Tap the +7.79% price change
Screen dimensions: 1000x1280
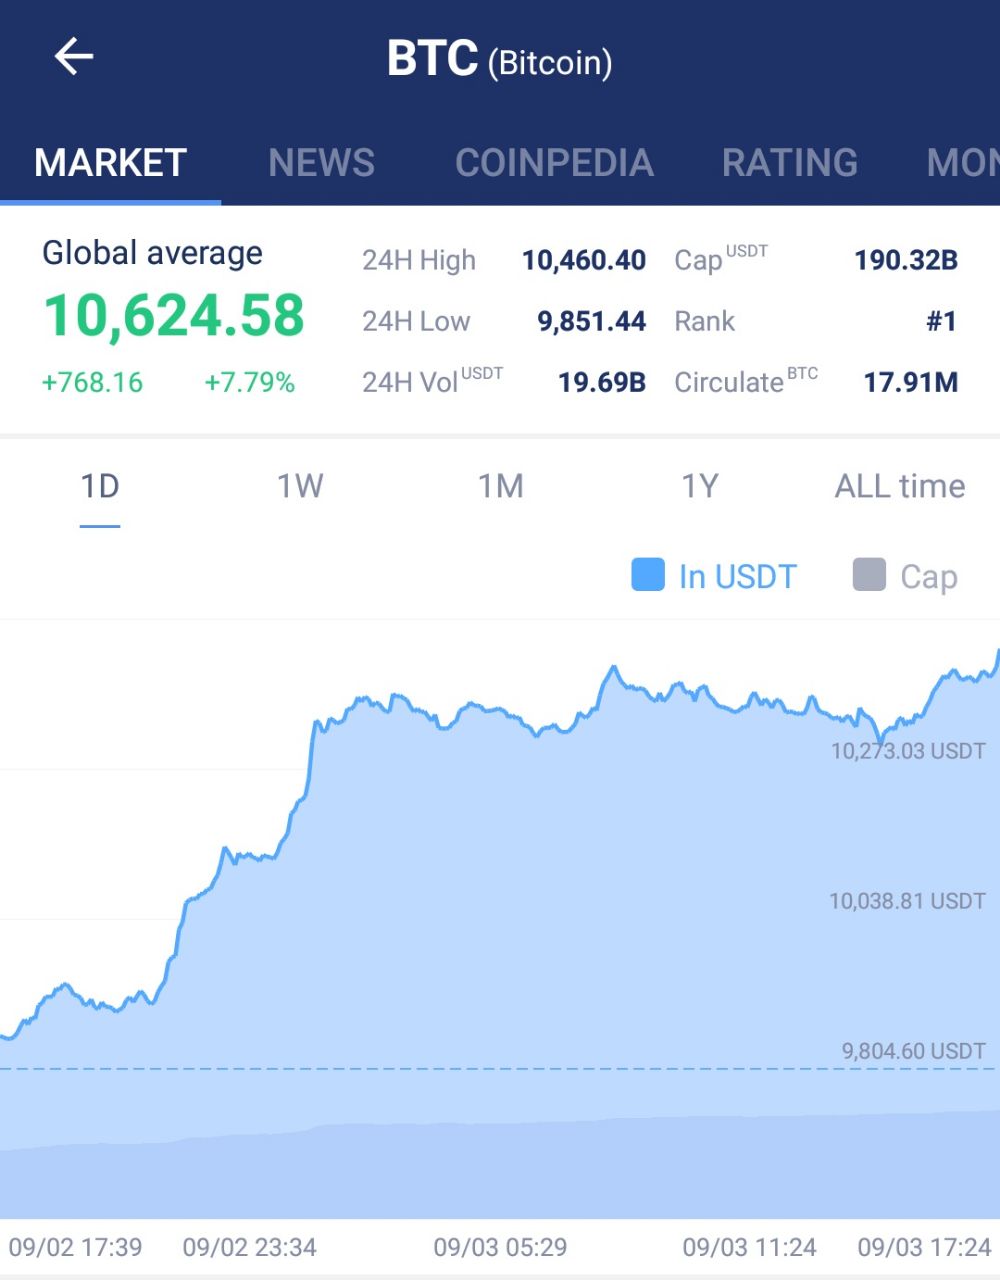click(x=249, y=382)
